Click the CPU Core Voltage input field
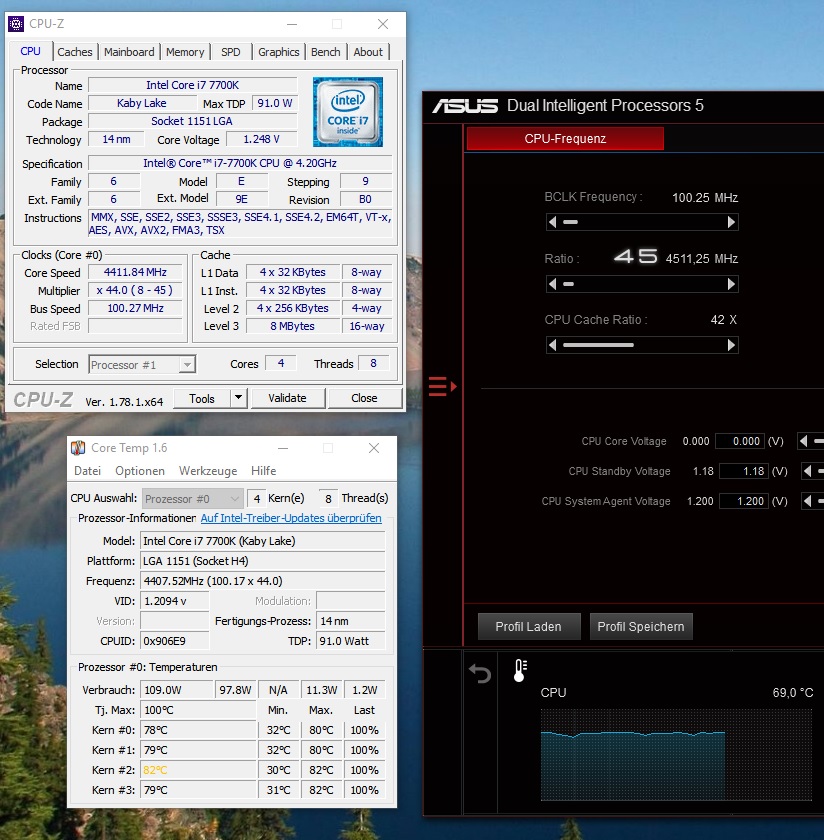 740,441
